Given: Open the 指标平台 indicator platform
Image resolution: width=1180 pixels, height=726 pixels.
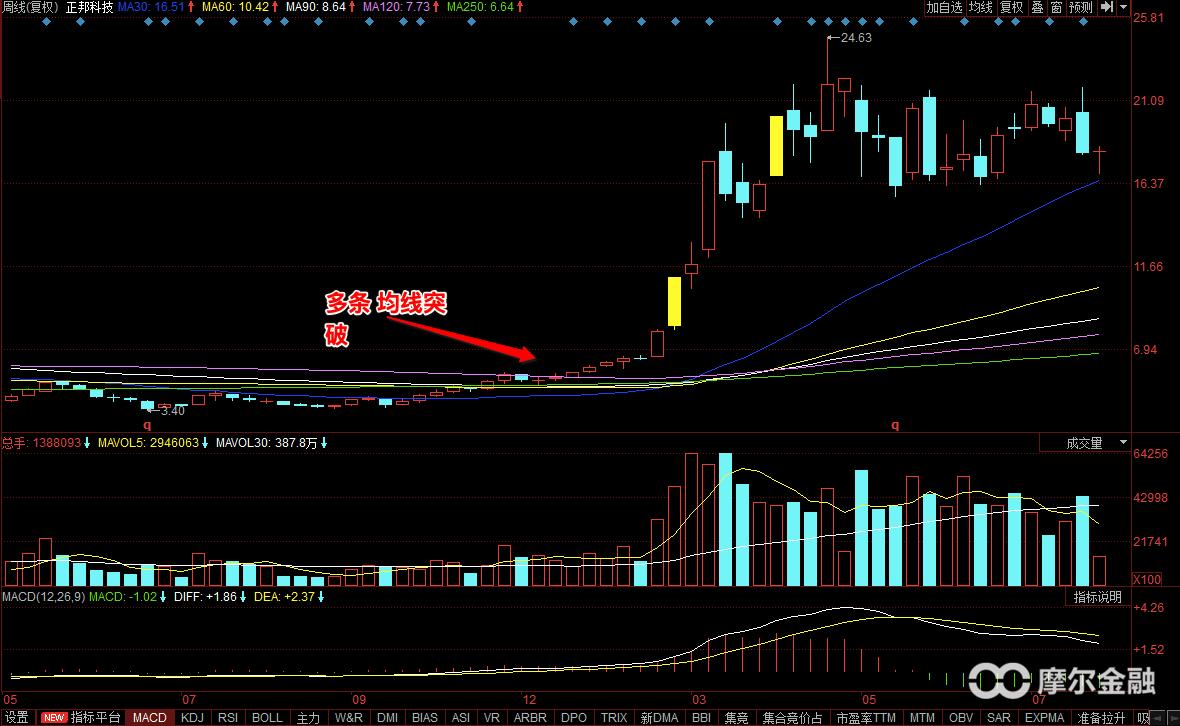Looking at the screenshot, I should (82, 718).
